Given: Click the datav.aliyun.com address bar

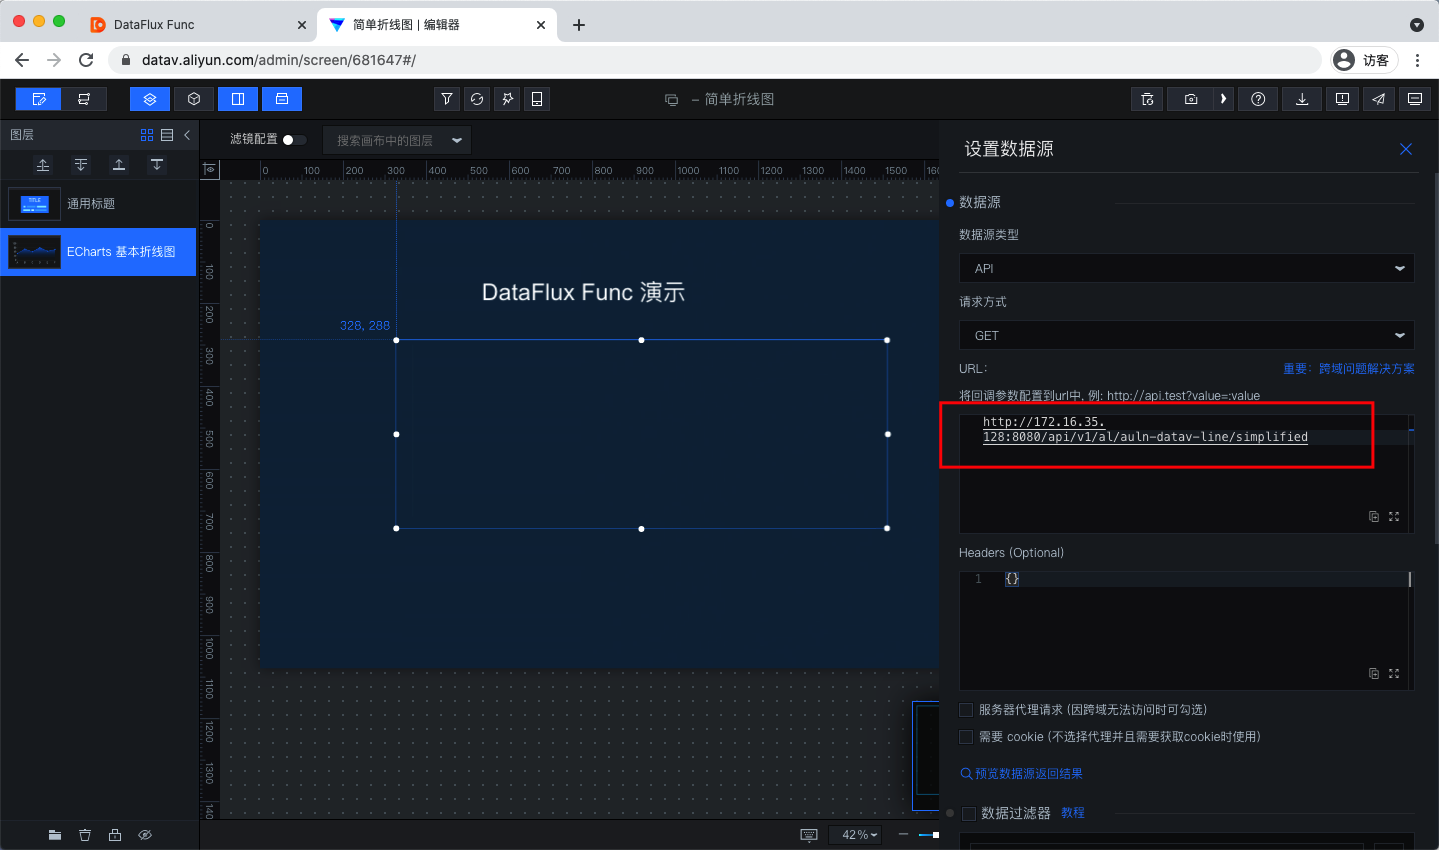Looking at the screenshot, I should [x=715, y=60].
